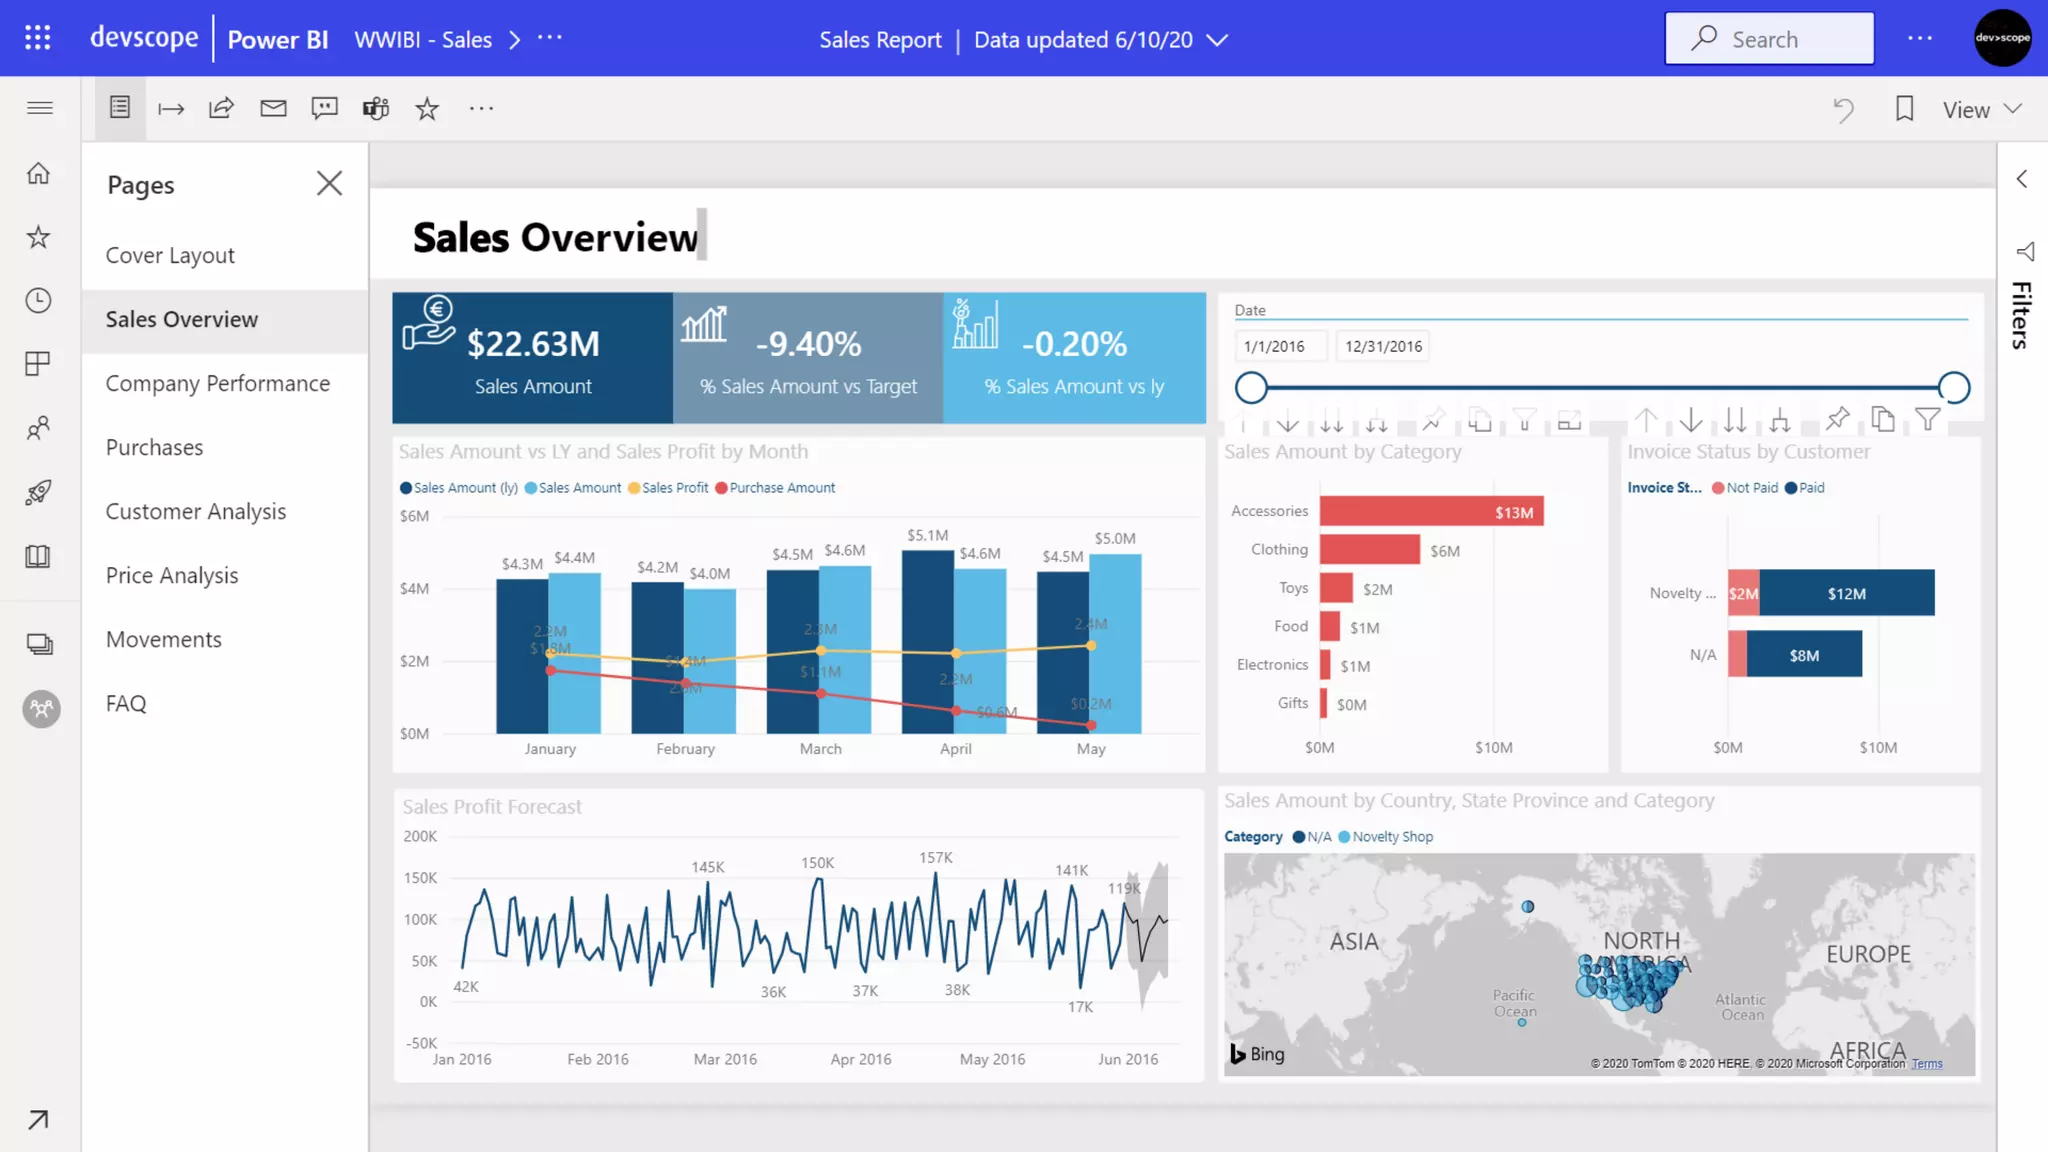Click the Date slider right handle

click(x=1953, y=387)
